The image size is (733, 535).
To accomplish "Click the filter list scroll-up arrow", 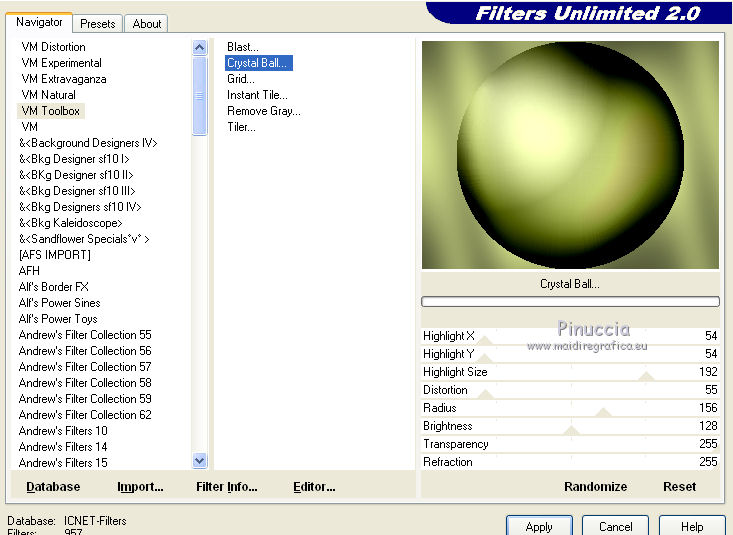I will point(200,47).
